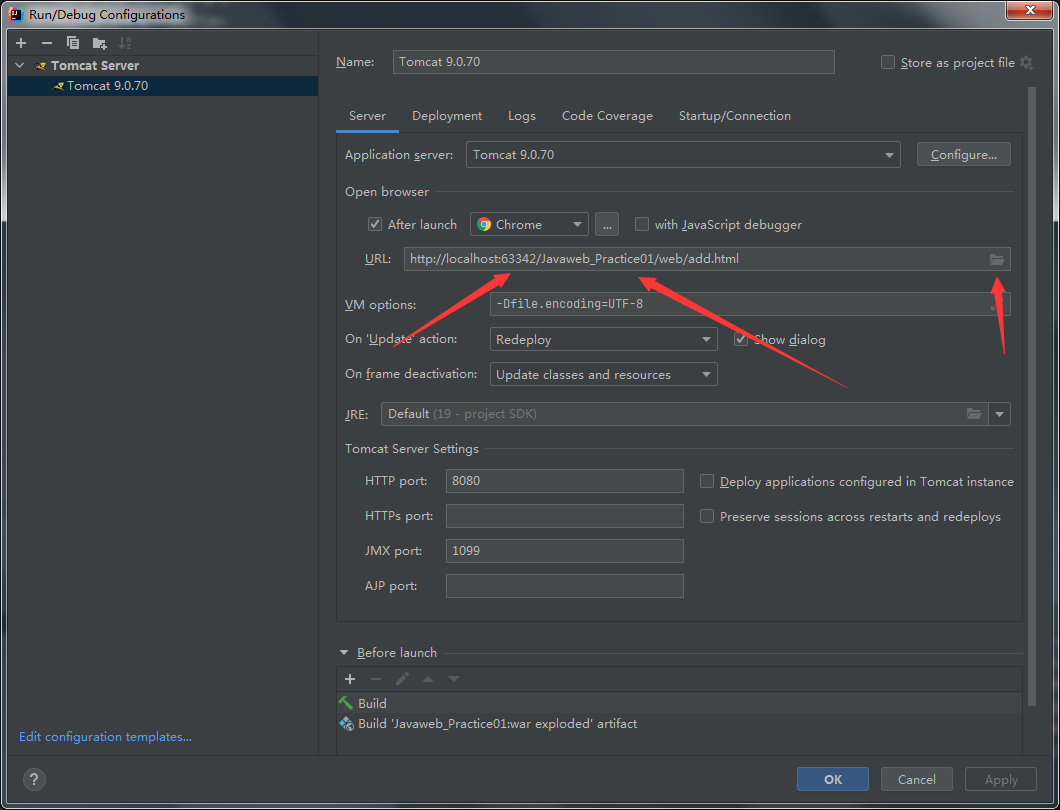This screenshot has width=1060, height=810.
Task: Open Chrome browser selection dropdown
Action: 529,224
